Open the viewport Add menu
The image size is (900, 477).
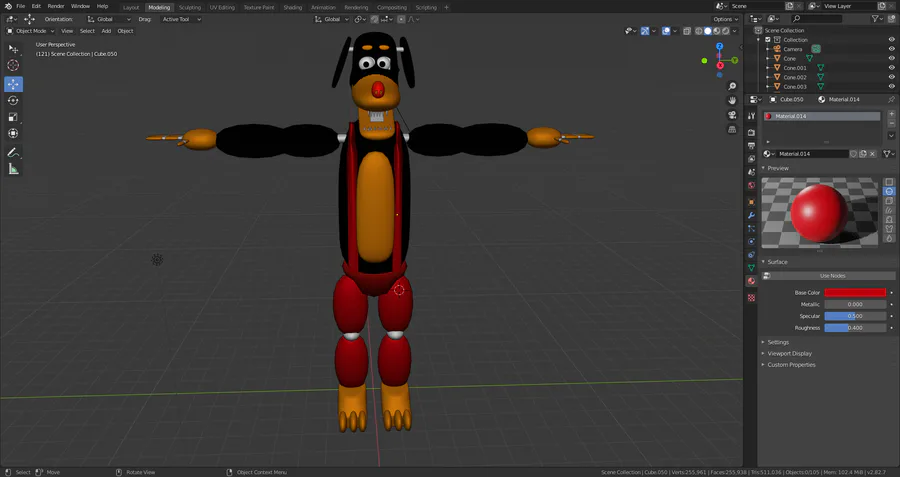point(106,31)
